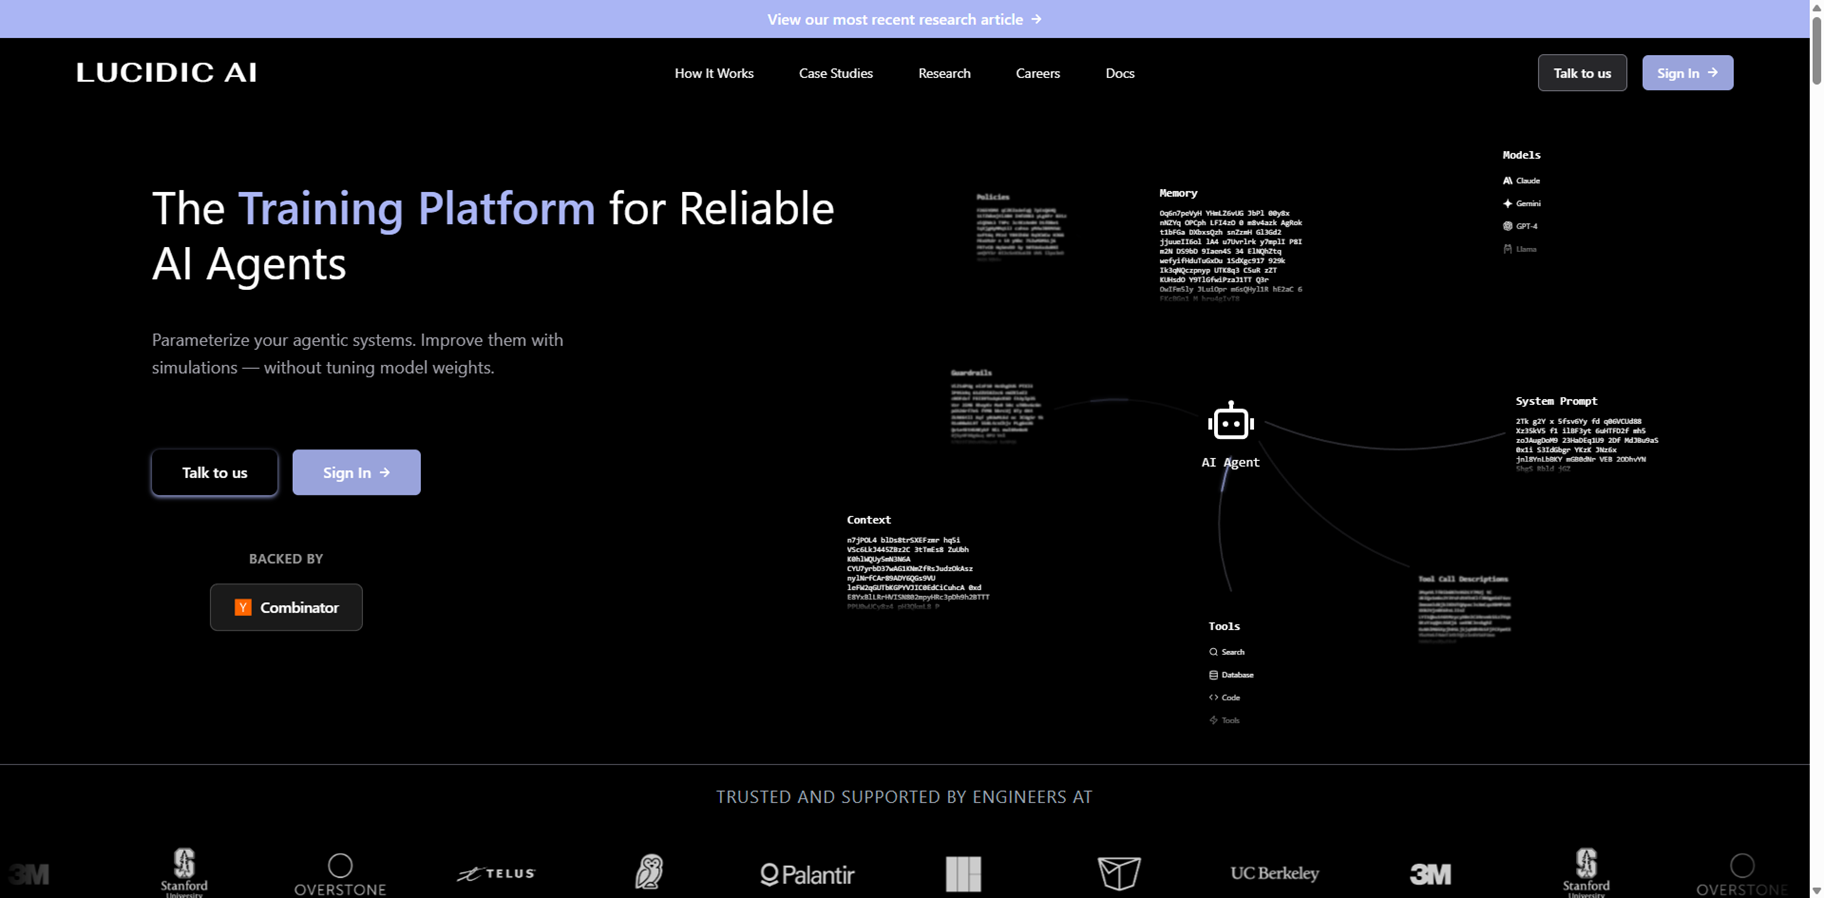Click the left Overstone logo
1824x898 pixels.
tap(340, 874)
